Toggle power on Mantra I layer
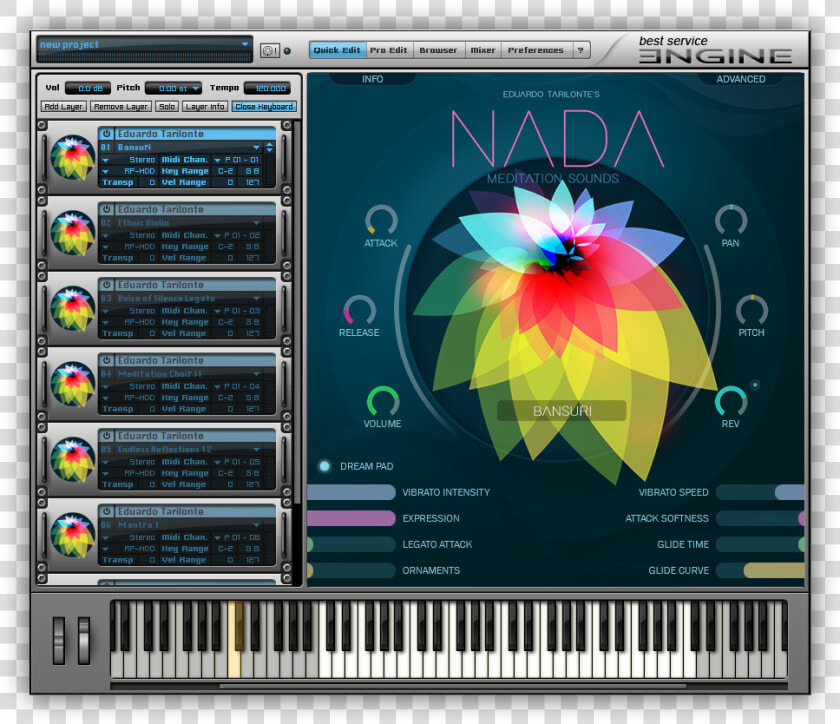 [107, 511]
